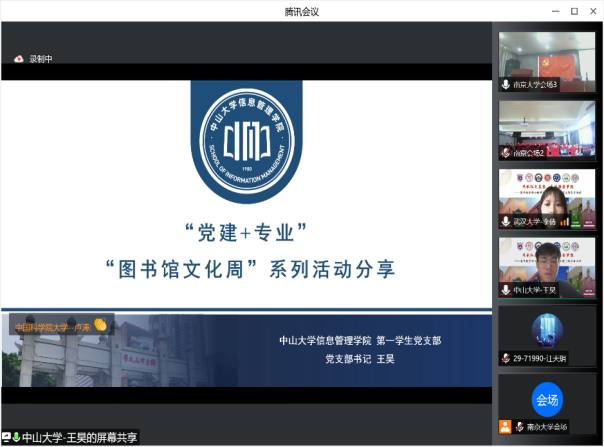This screenshot has width=604, height=447.
Task: Click the blue 会场 avatar circle
Action: (x=547, y=399)
